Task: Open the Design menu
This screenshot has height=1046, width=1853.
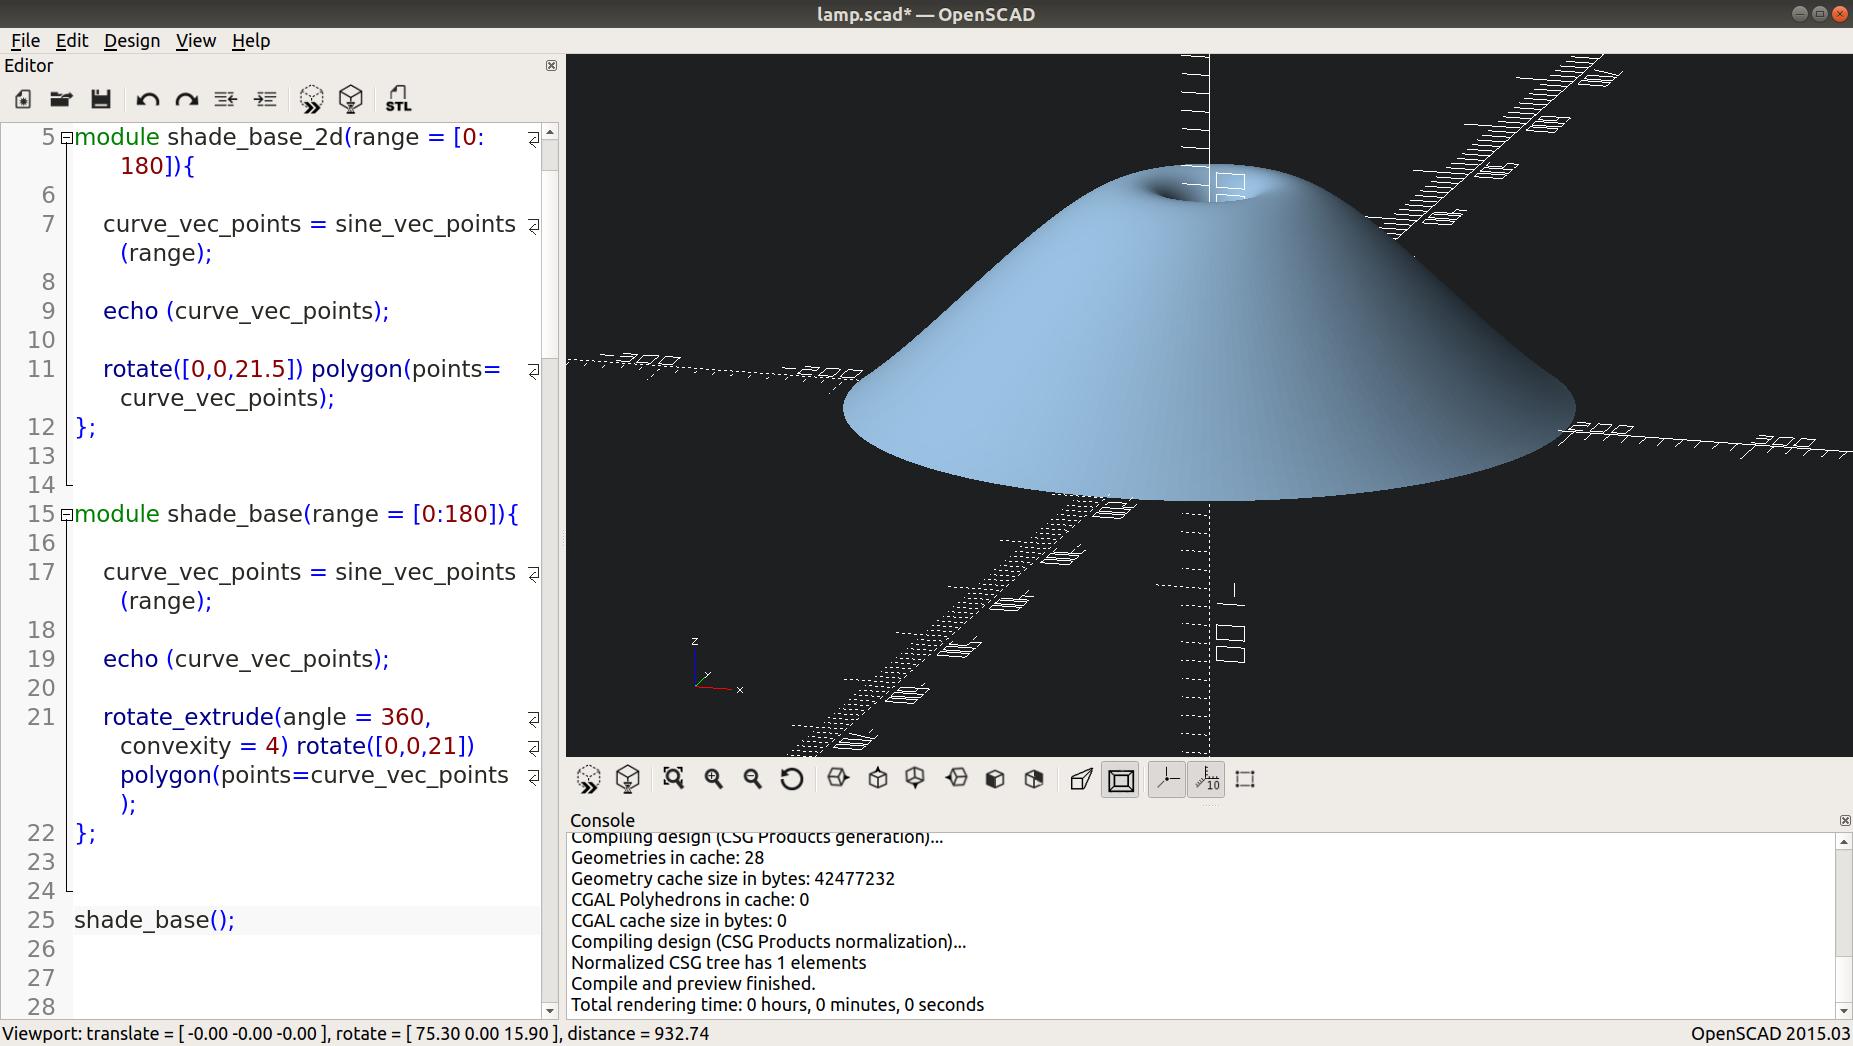Action: (x=132, y=41)
